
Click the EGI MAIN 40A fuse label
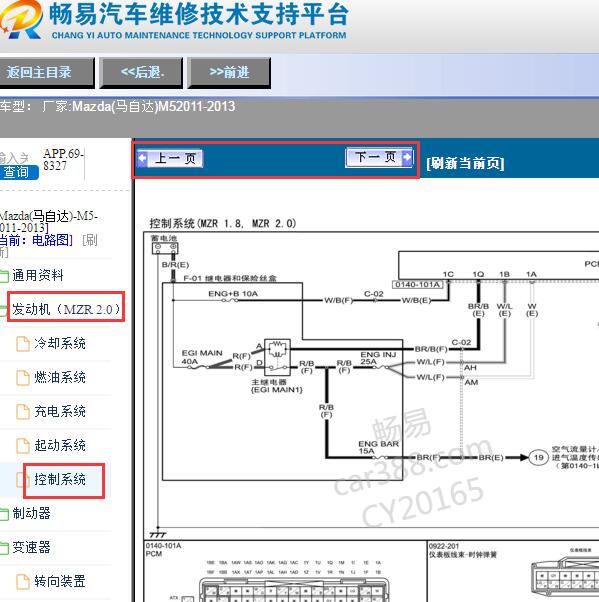coord(202,357)
